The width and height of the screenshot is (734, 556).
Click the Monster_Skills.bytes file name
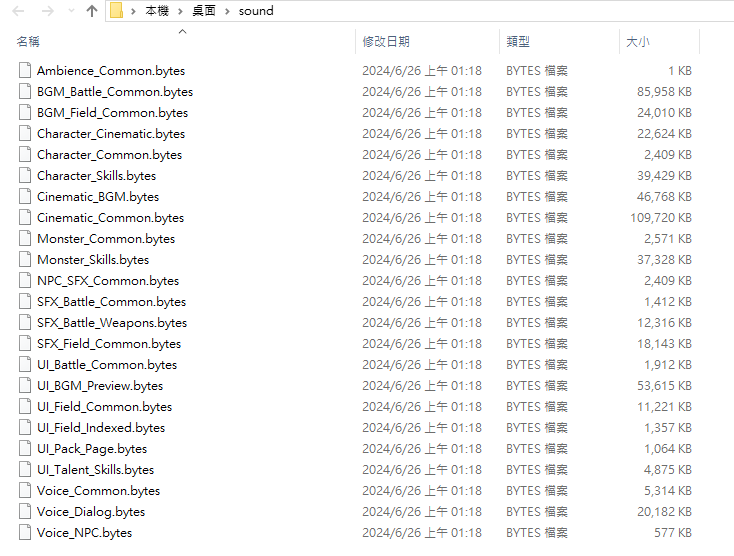coord(93,260)
